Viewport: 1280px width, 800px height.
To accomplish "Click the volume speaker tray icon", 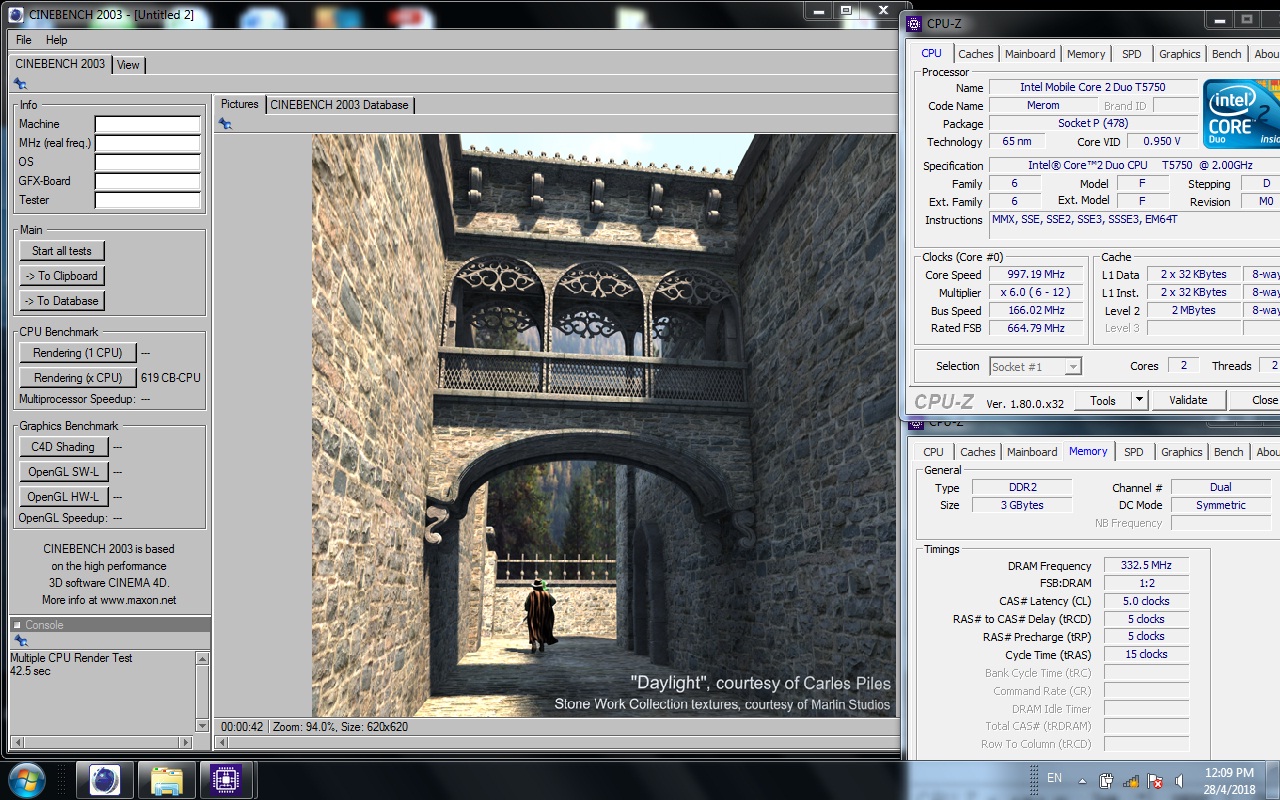I will 1180,780.
